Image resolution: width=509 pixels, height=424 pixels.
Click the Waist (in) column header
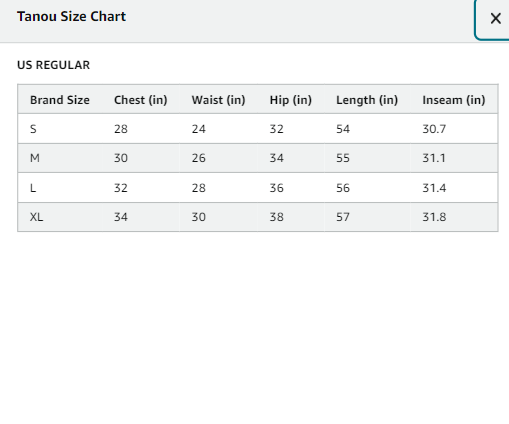pyautogui.click(x=218, y=100)
